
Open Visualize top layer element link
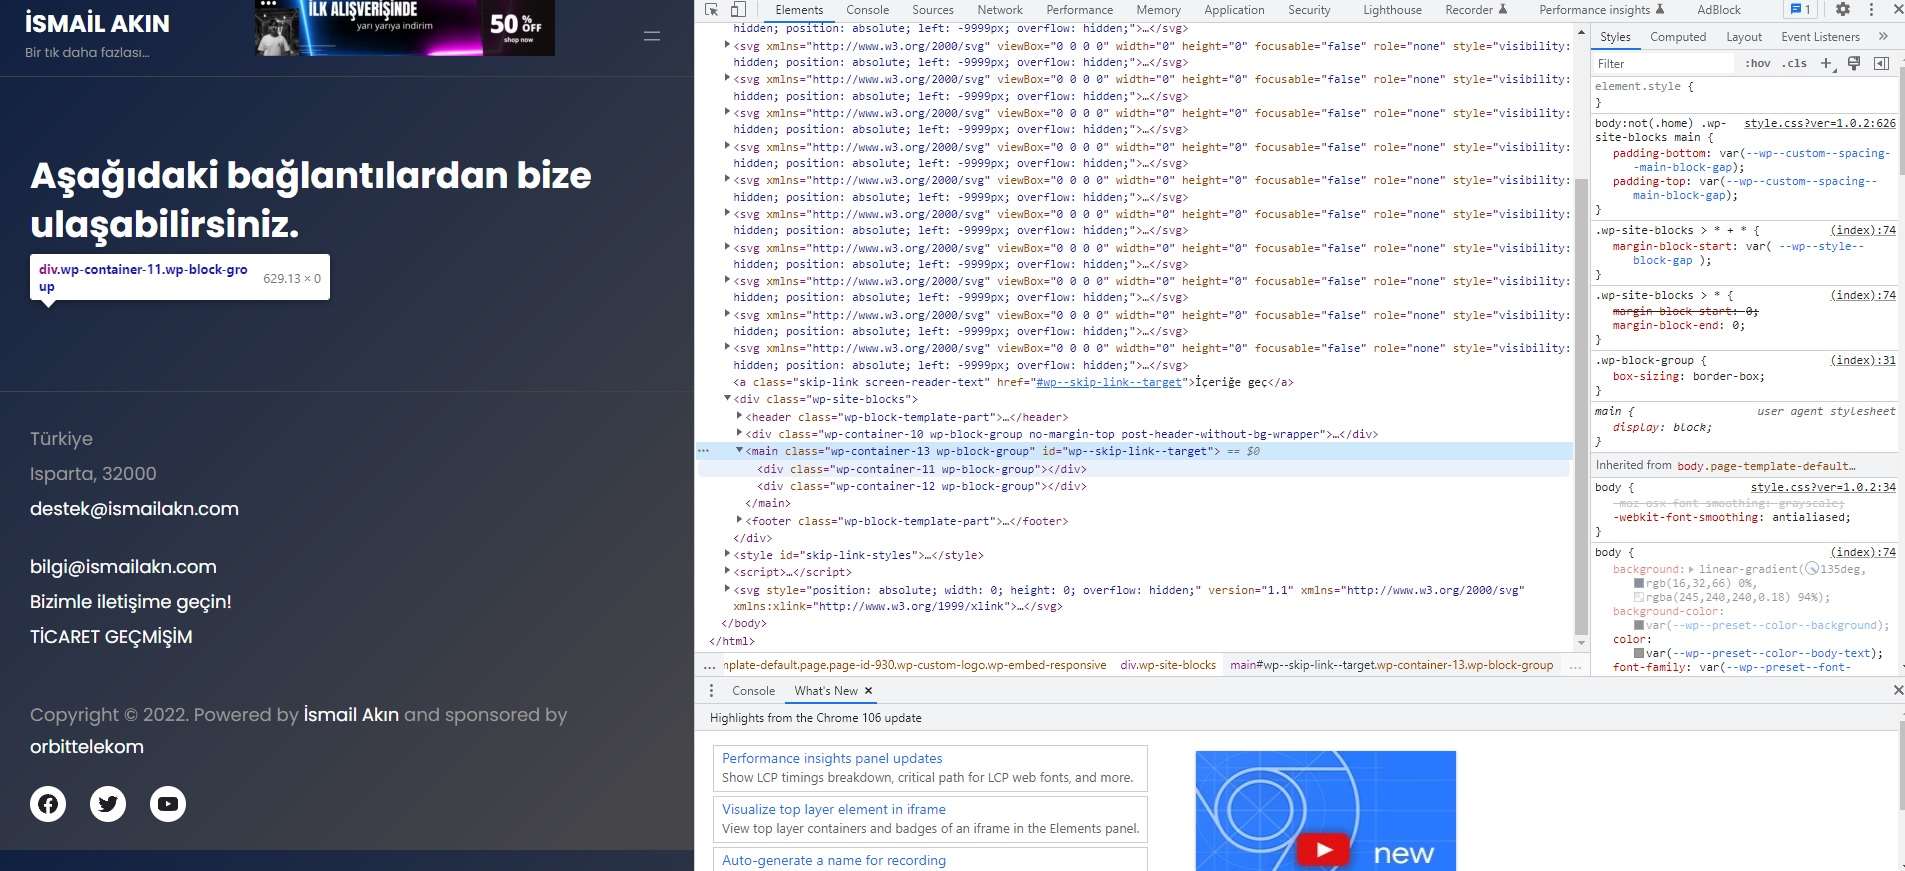point(834,809)
